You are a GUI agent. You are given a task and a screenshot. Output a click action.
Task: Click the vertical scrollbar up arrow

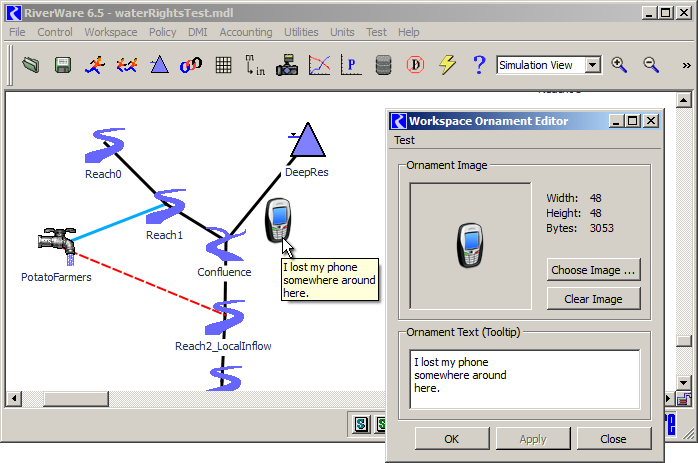[683, 100]
